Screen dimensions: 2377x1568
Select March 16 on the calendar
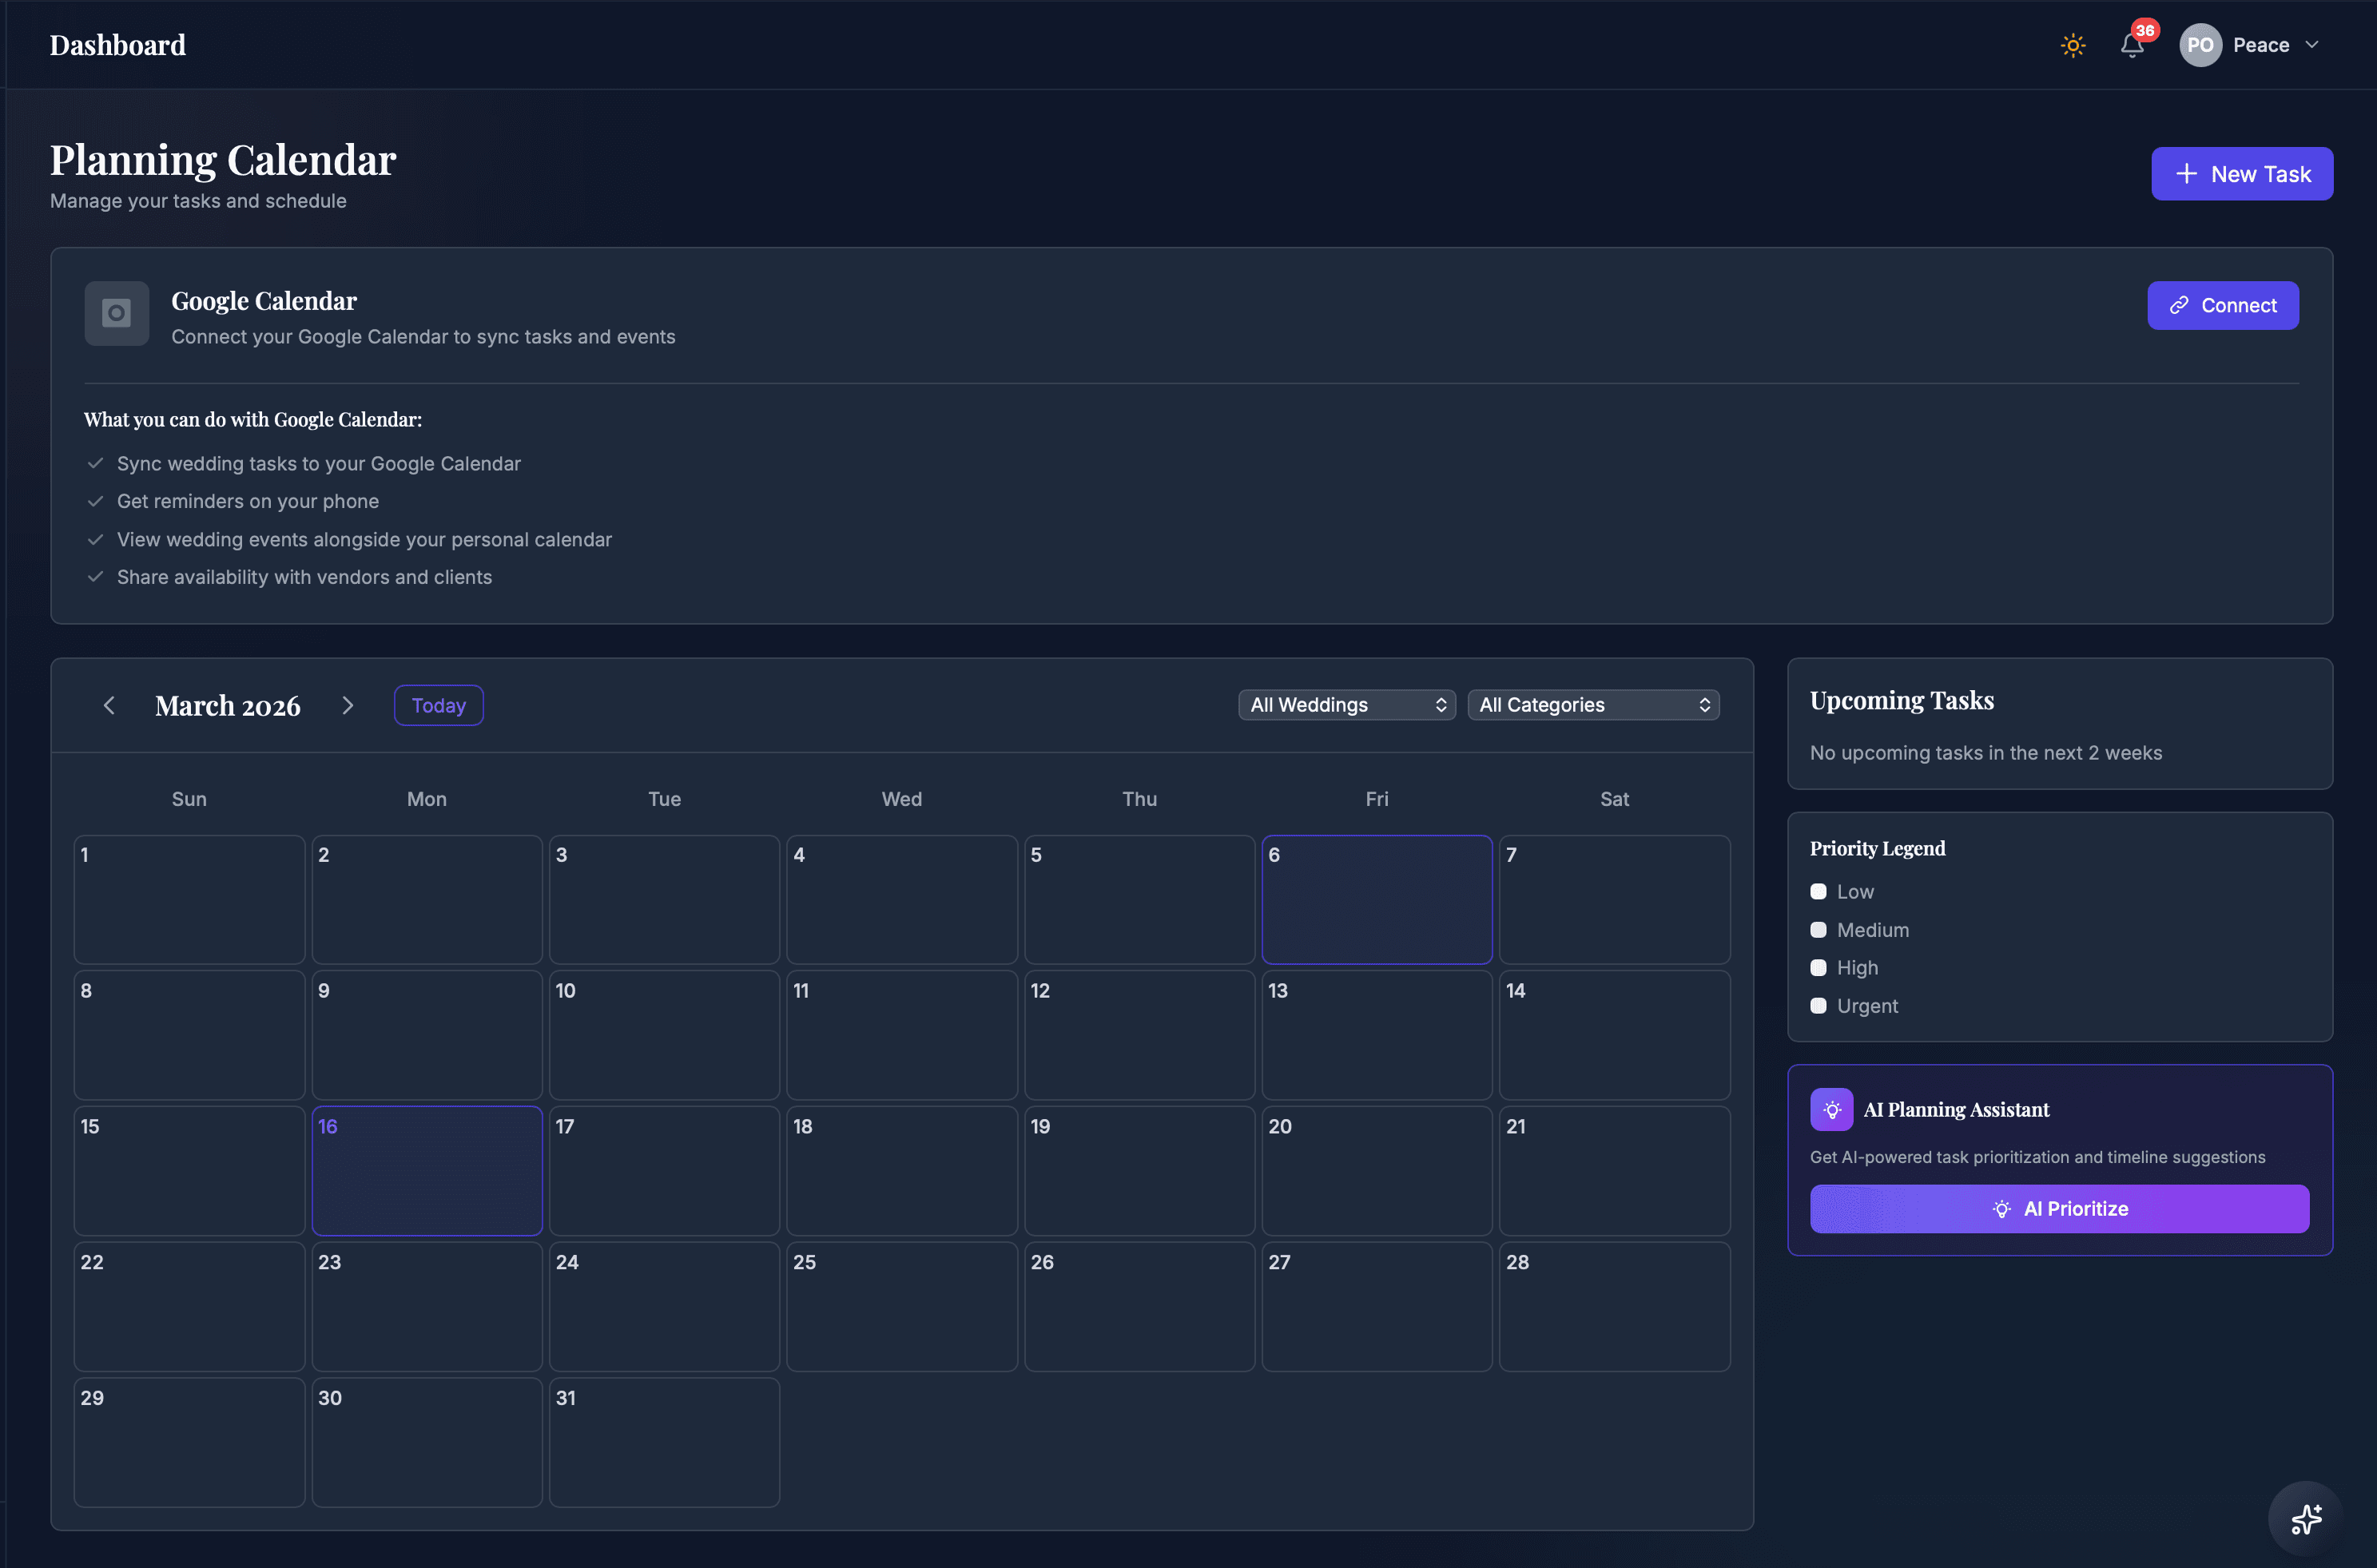point(427,1170)
